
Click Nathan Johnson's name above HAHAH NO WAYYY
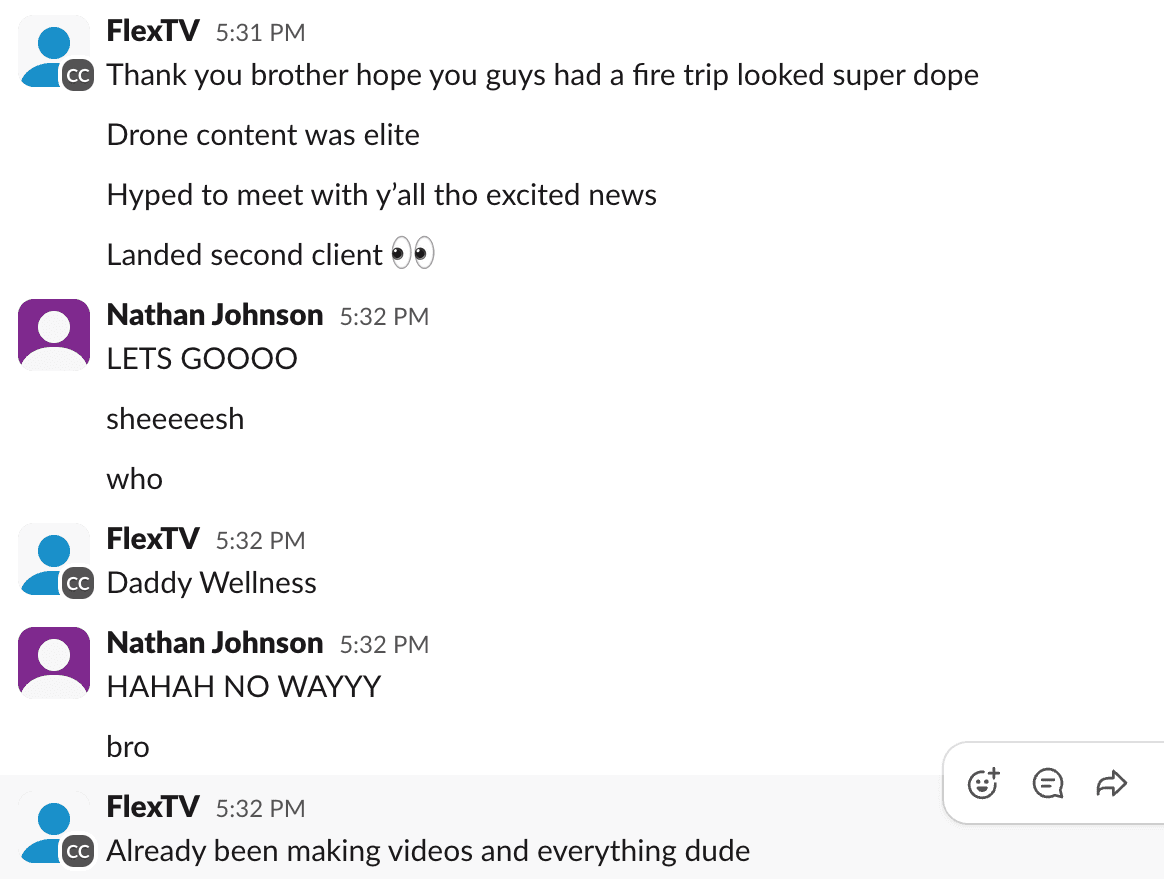tap(215, 643)
